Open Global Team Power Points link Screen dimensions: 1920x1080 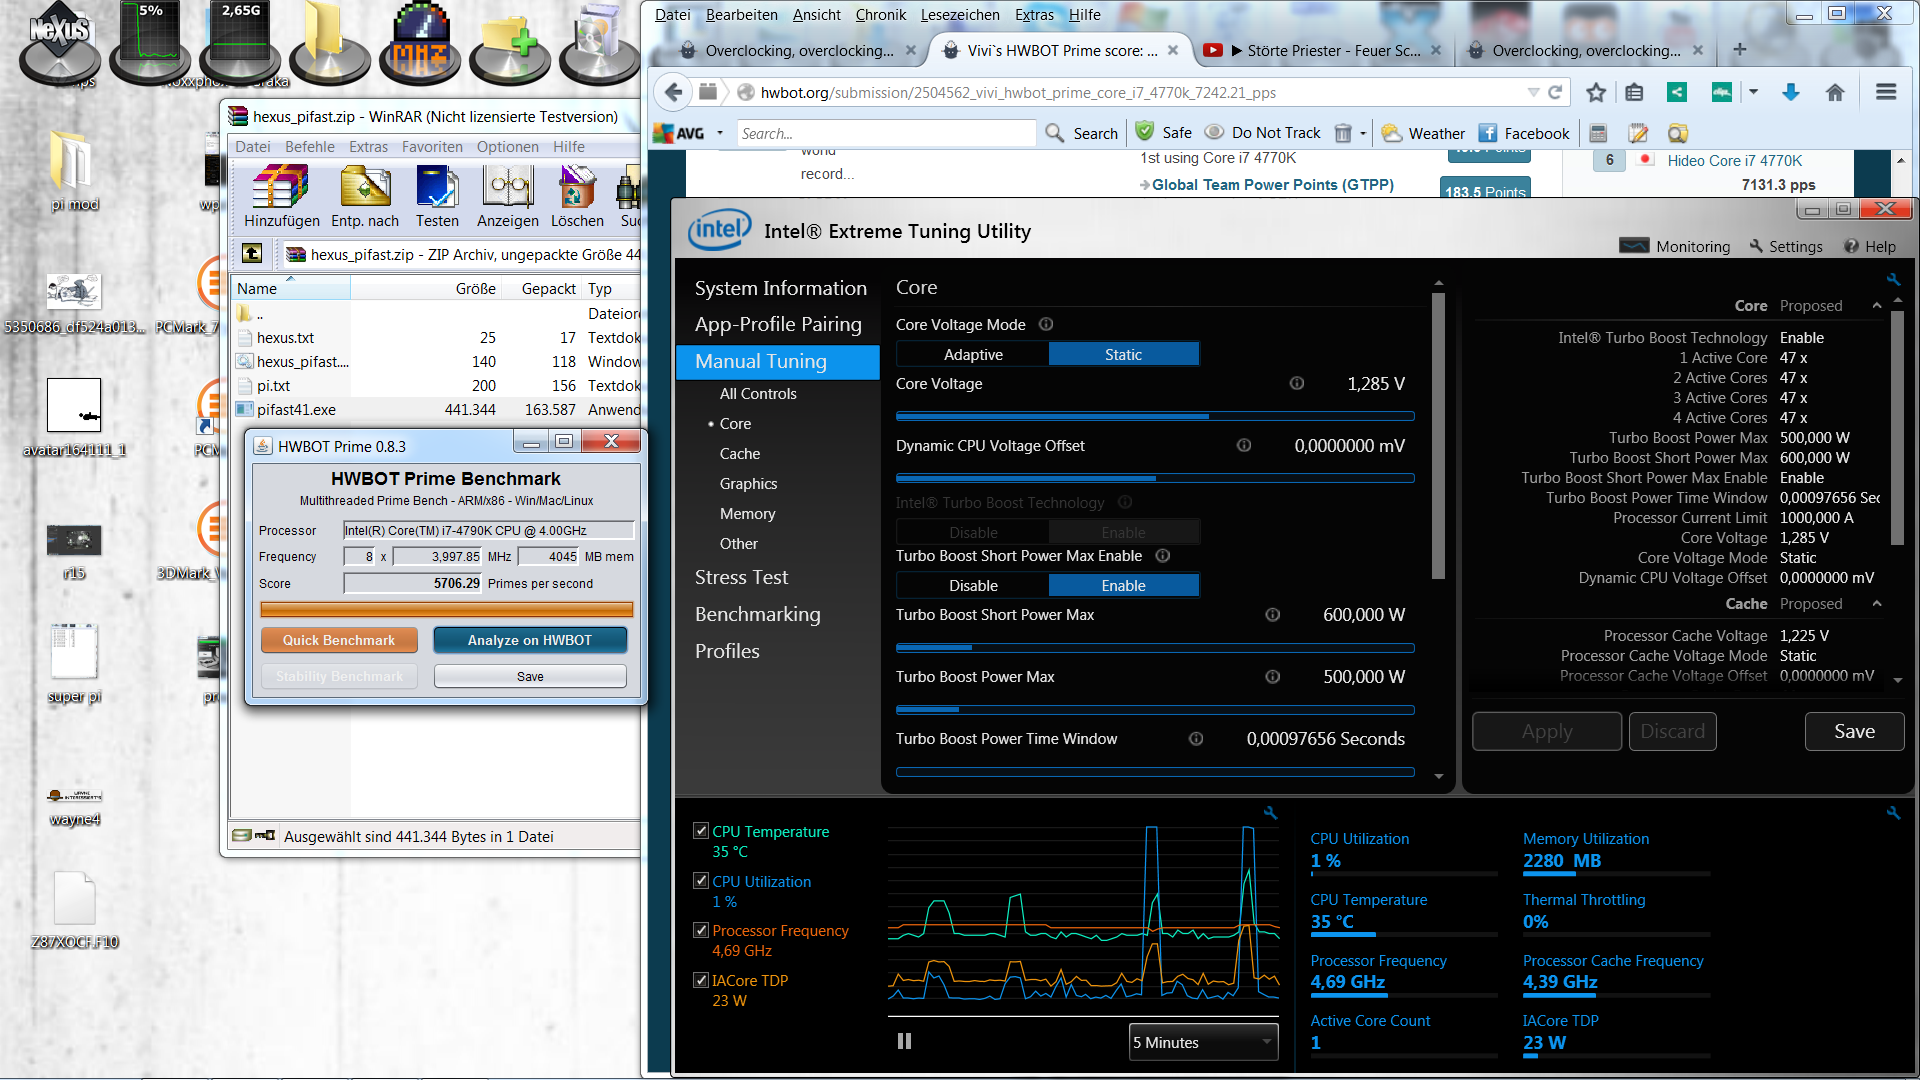coord(1272,185)
